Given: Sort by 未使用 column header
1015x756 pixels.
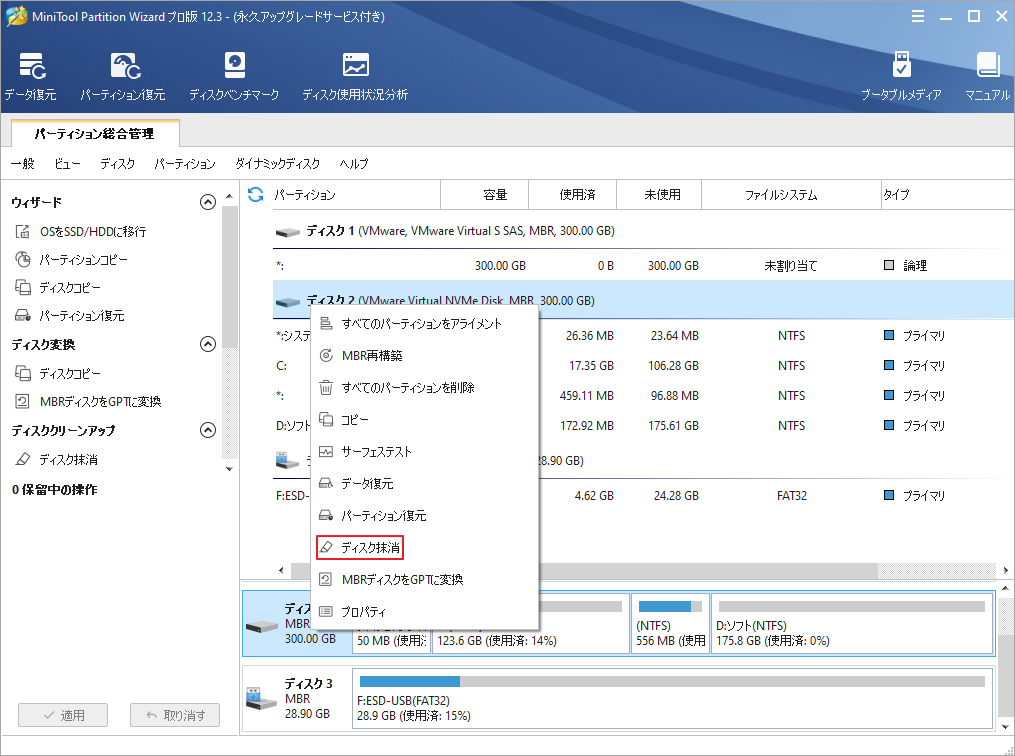Looking at the screenshot, I should [x=659, y=195].
